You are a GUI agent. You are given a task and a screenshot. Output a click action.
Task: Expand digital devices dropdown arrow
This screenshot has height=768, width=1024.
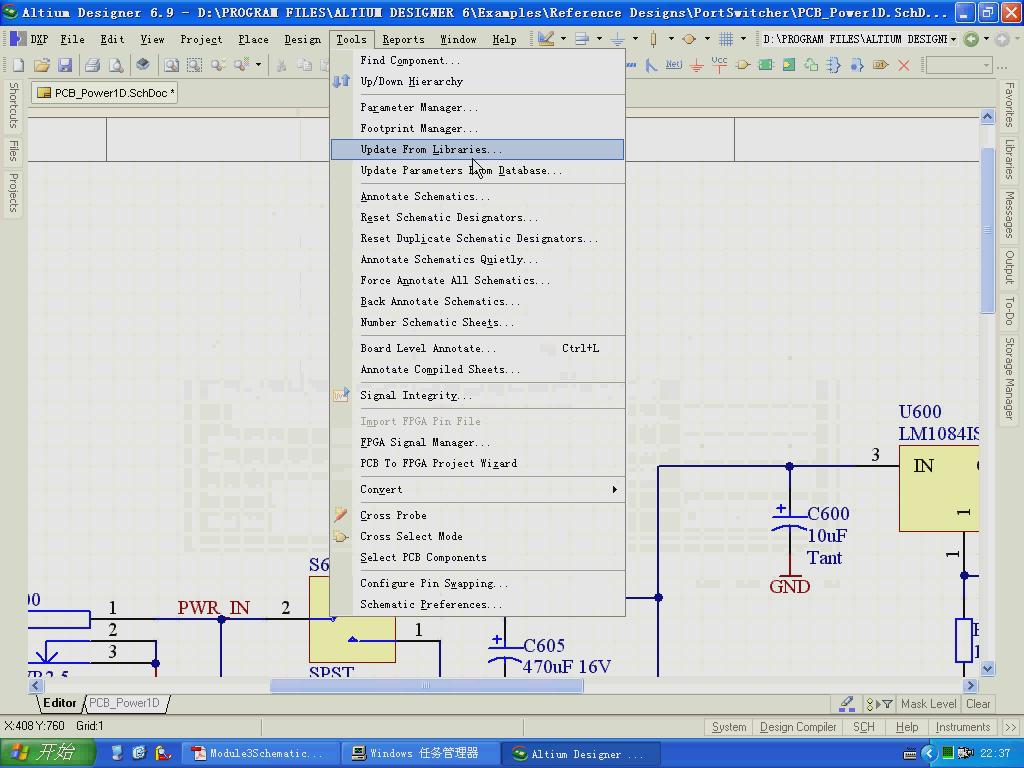click(671, 39)
